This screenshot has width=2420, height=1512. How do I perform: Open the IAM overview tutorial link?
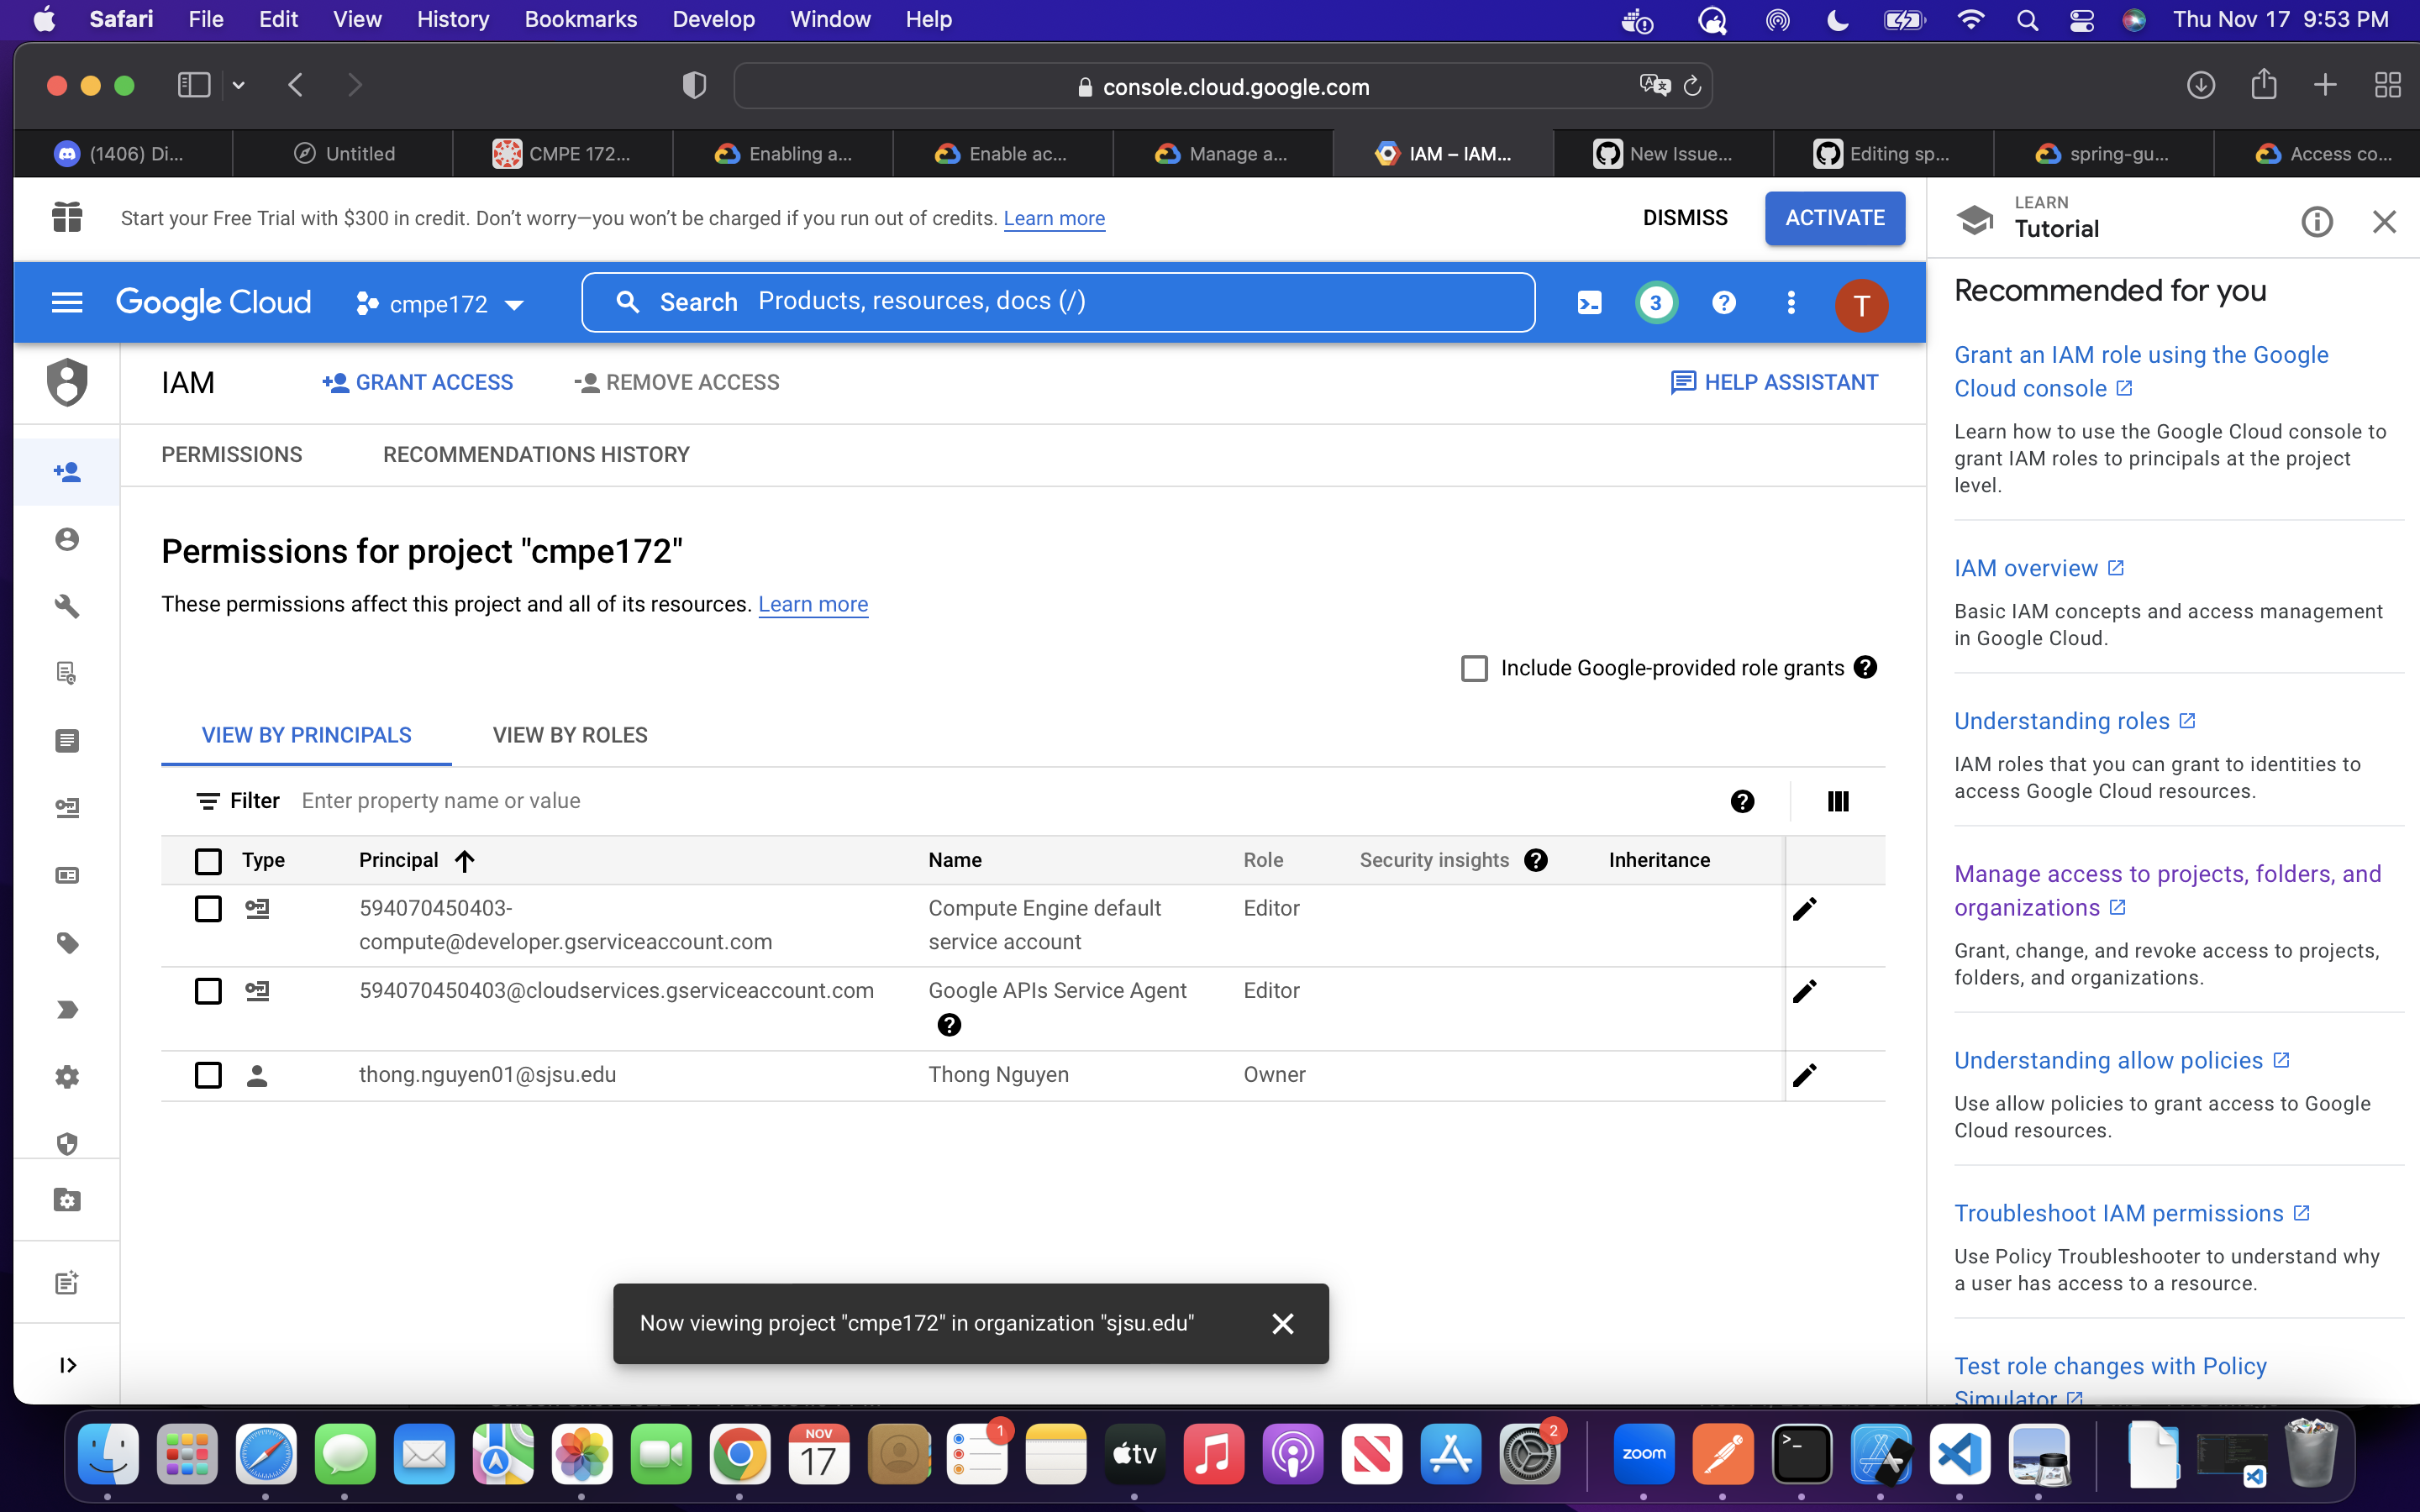2026,568
